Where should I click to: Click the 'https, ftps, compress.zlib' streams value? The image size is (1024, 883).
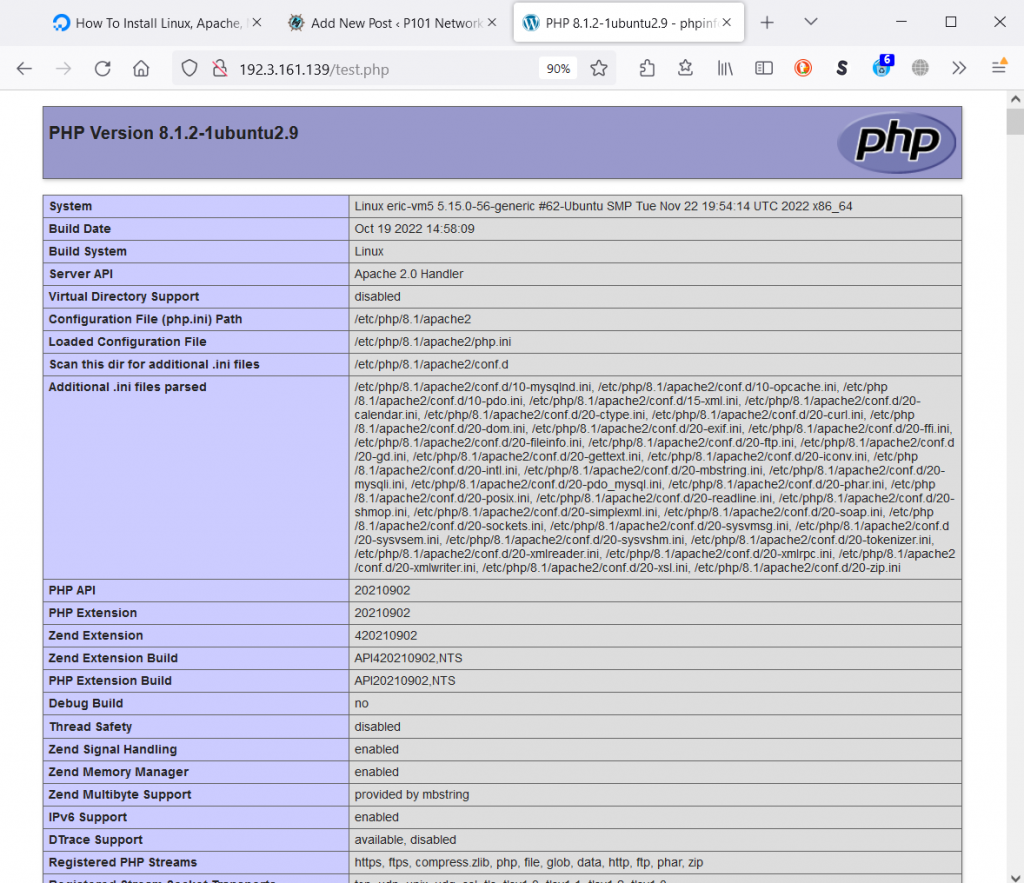coord(529,863)
